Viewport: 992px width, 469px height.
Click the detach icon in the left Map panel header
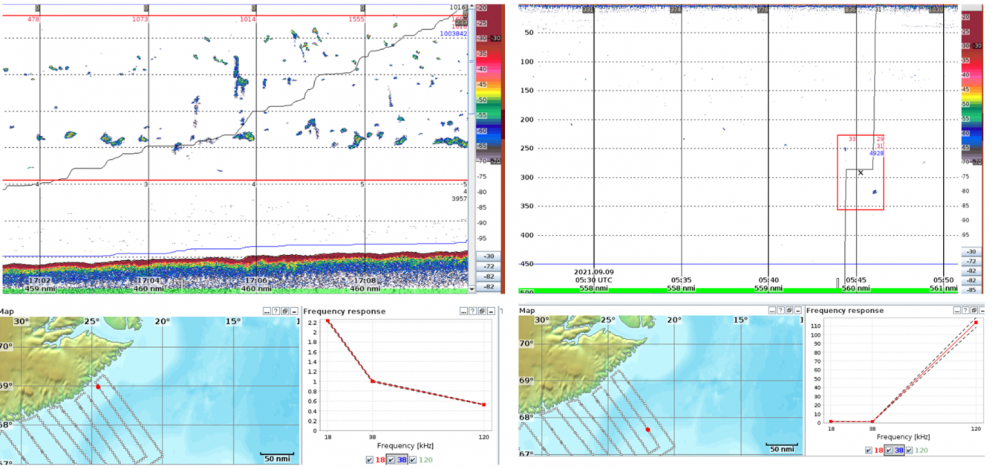coord(282,311)
